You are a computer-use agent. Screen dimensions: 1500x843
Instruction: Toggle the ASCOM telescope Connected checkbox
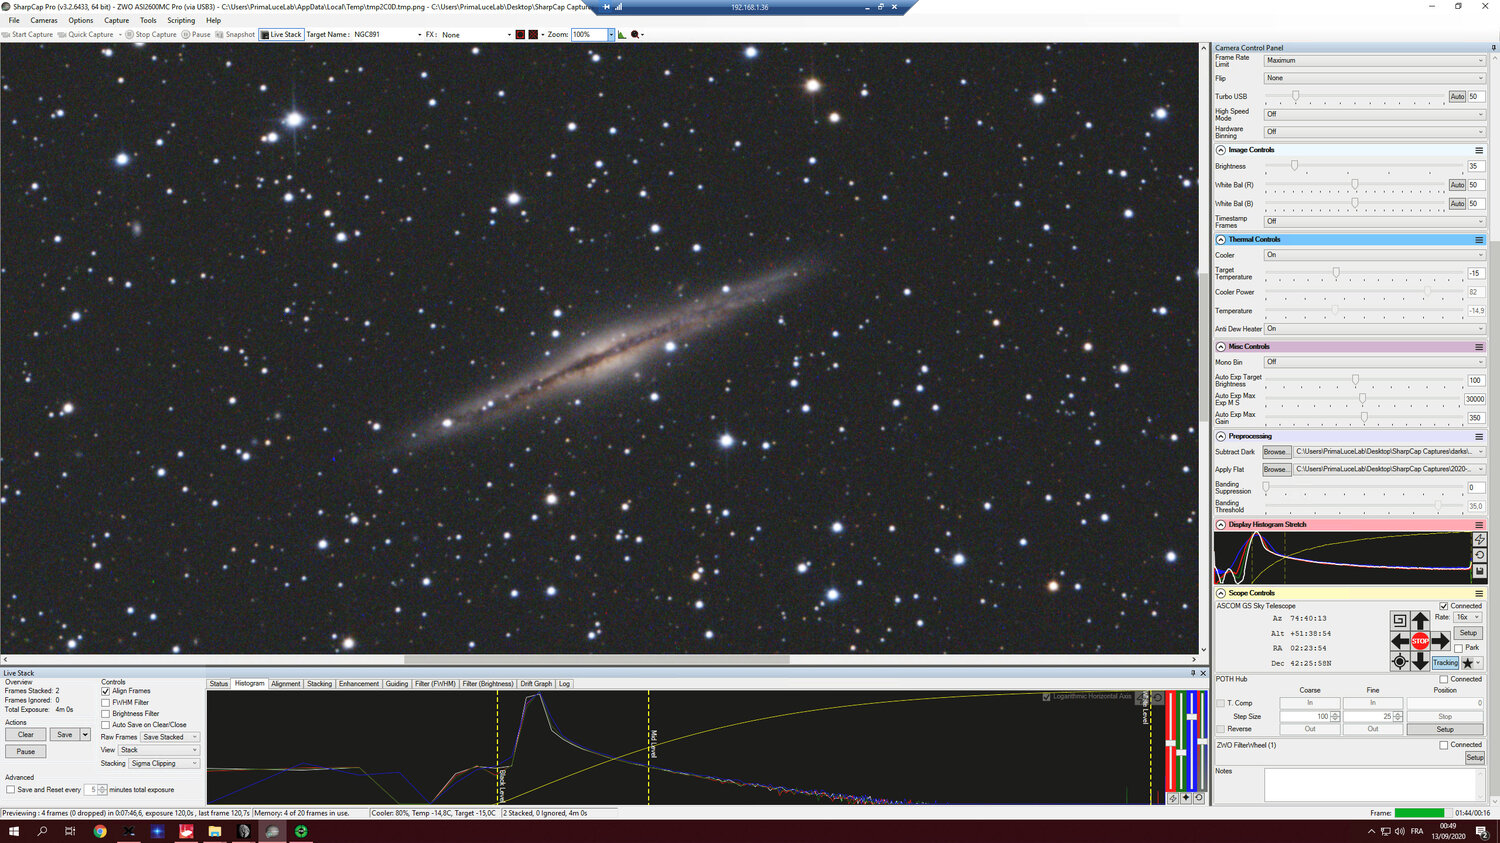(1443, 606)
